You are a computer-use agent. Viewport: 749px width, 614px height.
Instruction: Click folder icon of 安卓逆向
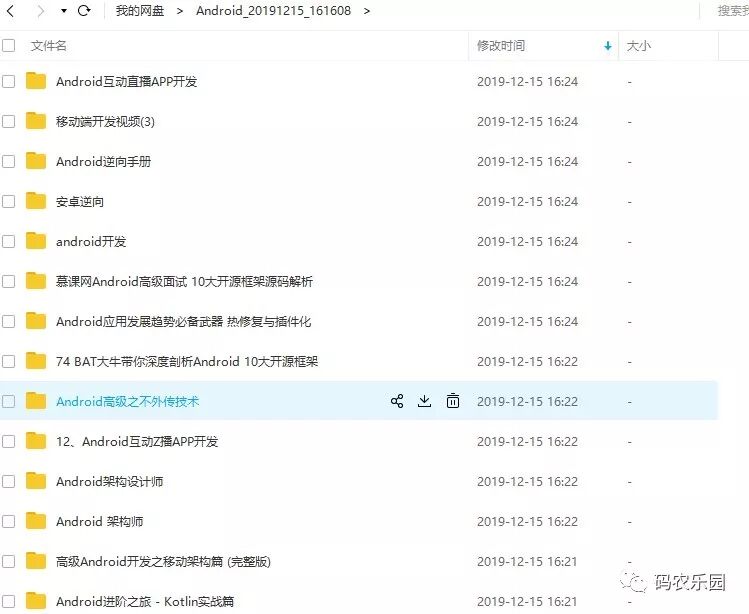pos(36,201)
